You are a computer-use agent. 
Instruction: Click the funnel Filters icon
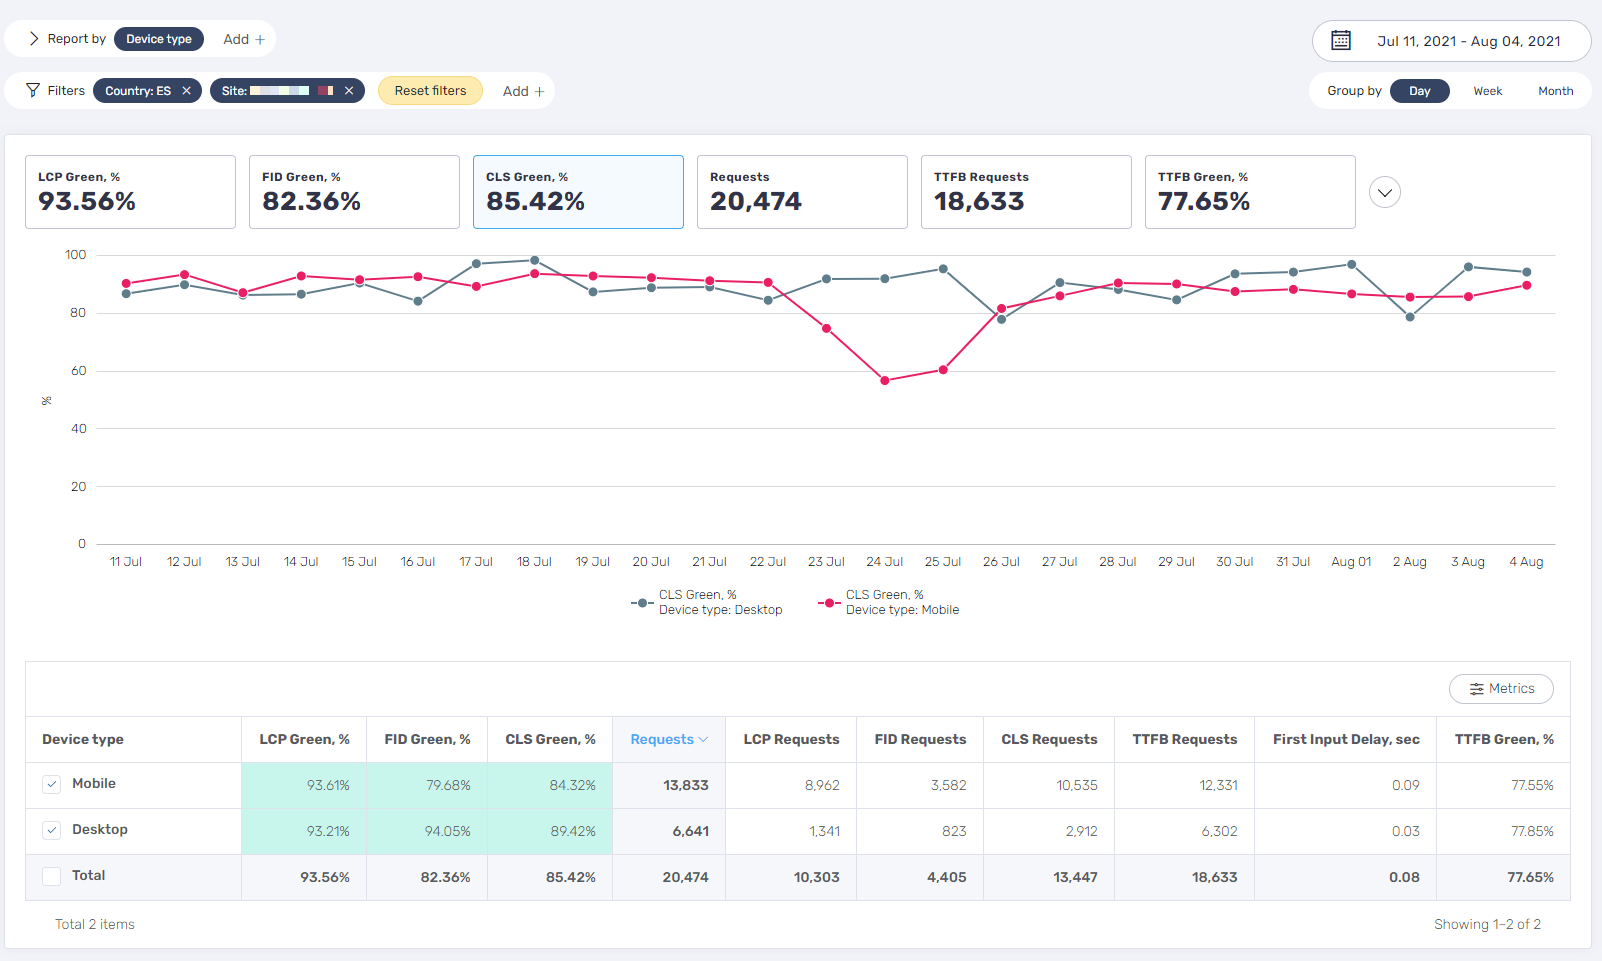point(33,91)
